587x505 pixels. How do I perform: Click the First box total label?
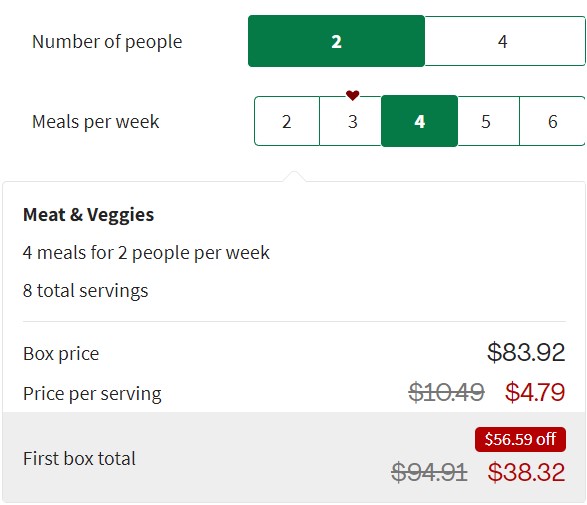click(x=79, y=459)
